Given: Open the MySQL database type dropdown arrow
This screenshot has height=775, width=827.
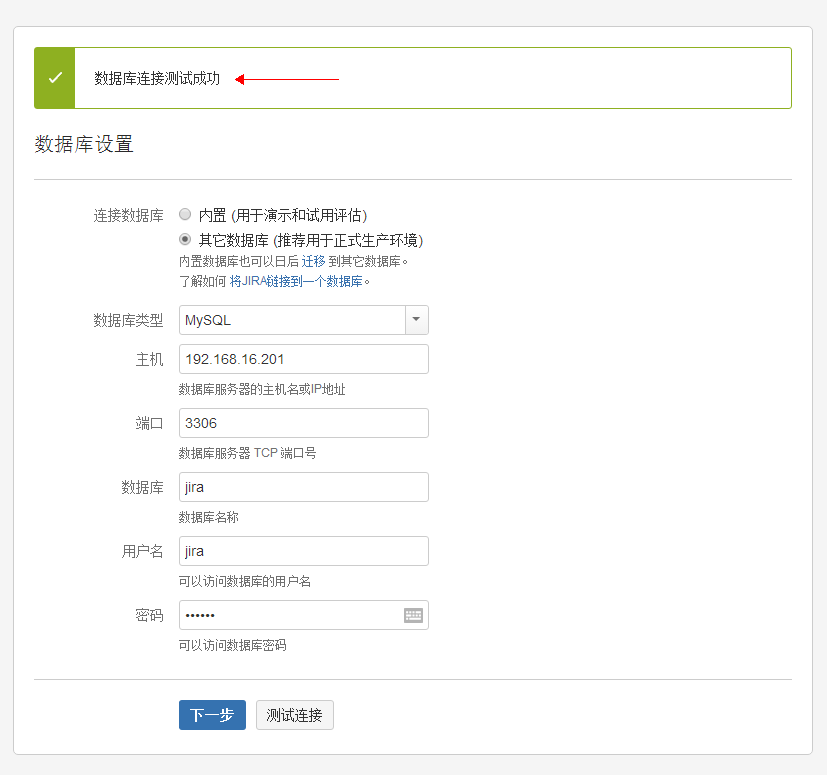Looking at the screenshot, I should (x=417, y=320).
